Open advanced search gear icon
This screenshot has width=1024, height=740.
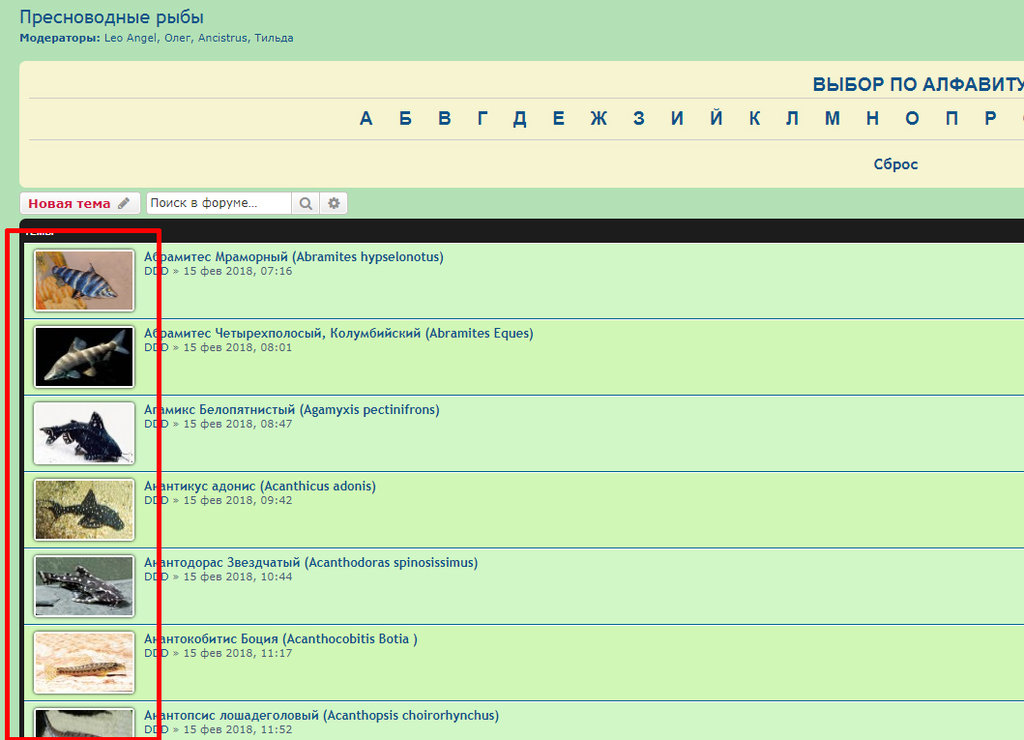point(334,203)
